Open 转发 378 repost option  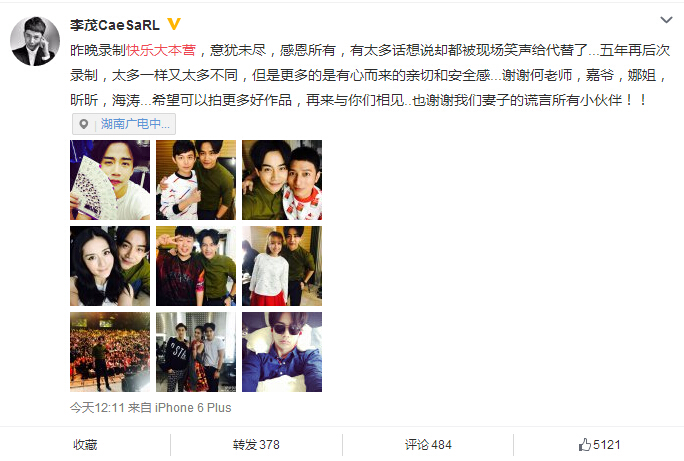(x=256, y=444)
